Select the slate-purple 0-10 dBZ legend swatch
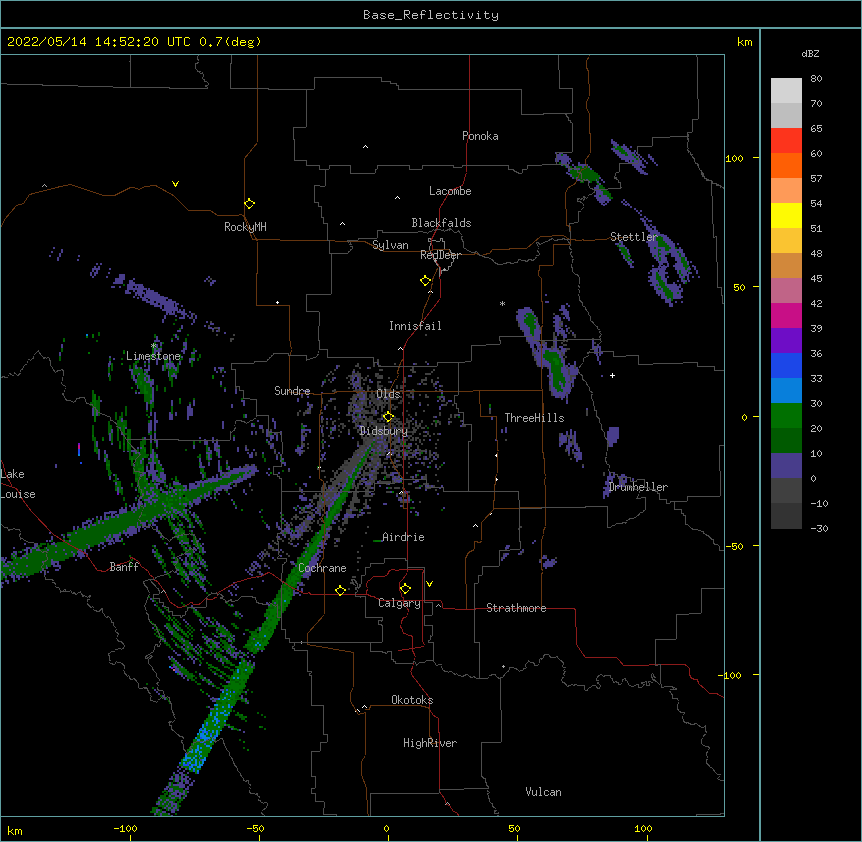Viewport: 862px width, 842px height. click(x=786, y=466)
